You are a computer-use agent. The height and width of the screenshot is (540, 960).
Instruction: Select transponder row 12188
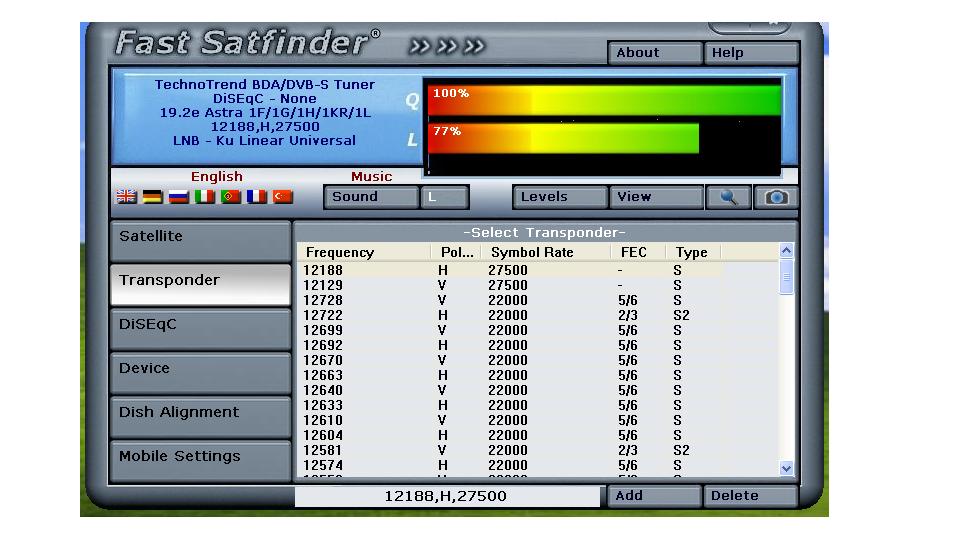click(x=539, y=270)
